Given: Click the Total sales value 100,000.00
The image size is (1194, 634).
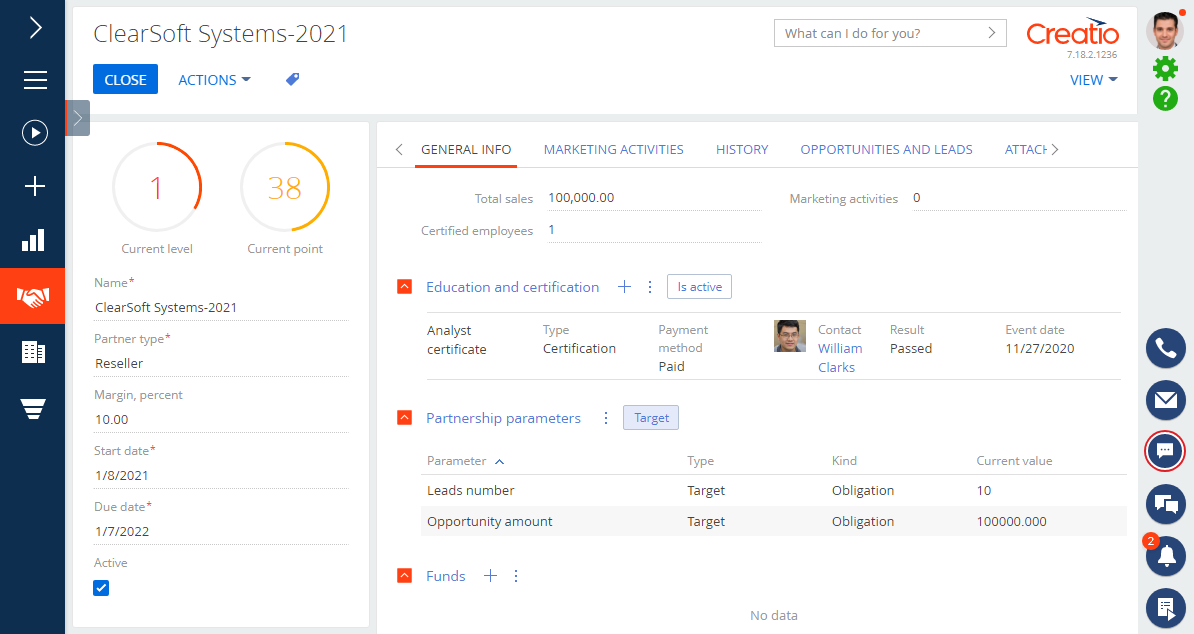Looking at the screenshot, I should (x=581, y=198).
